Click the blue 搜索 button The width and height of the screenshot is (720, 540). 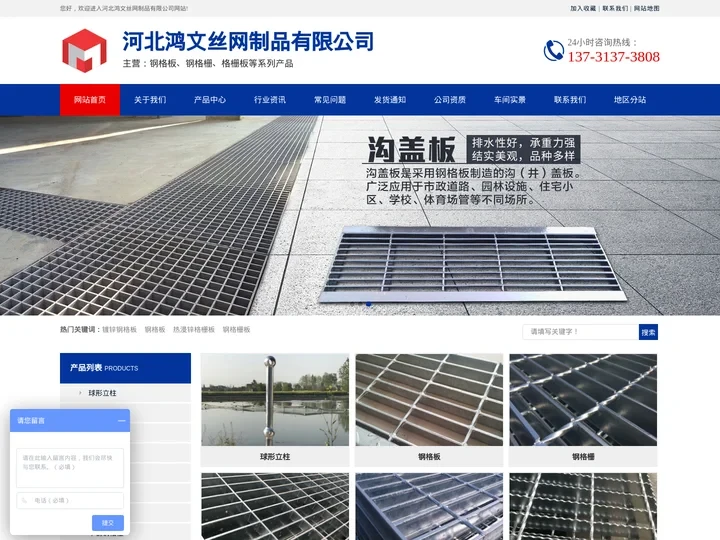[x=648, y=332]
